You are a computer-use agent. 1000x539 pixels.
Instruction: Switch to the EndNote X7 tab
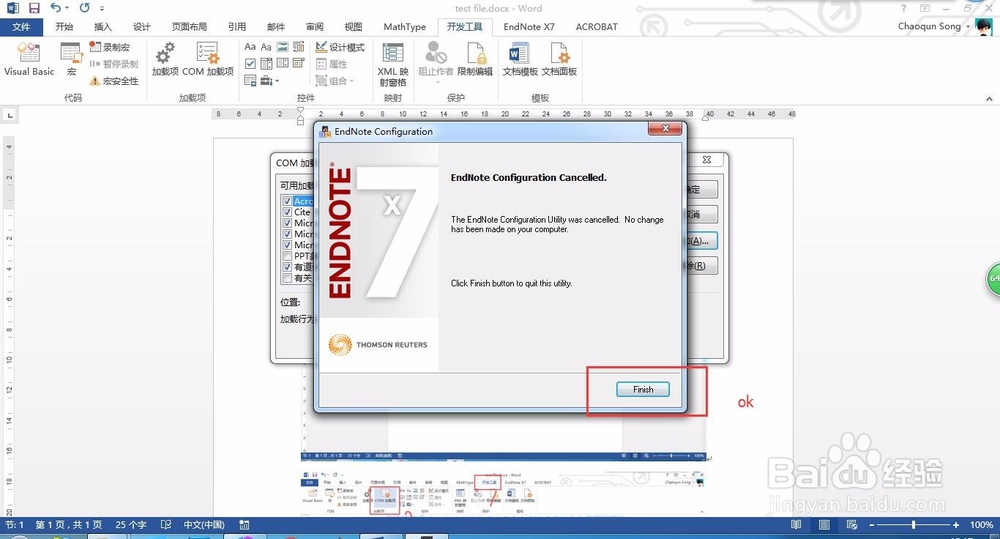(x=529, y=26)
